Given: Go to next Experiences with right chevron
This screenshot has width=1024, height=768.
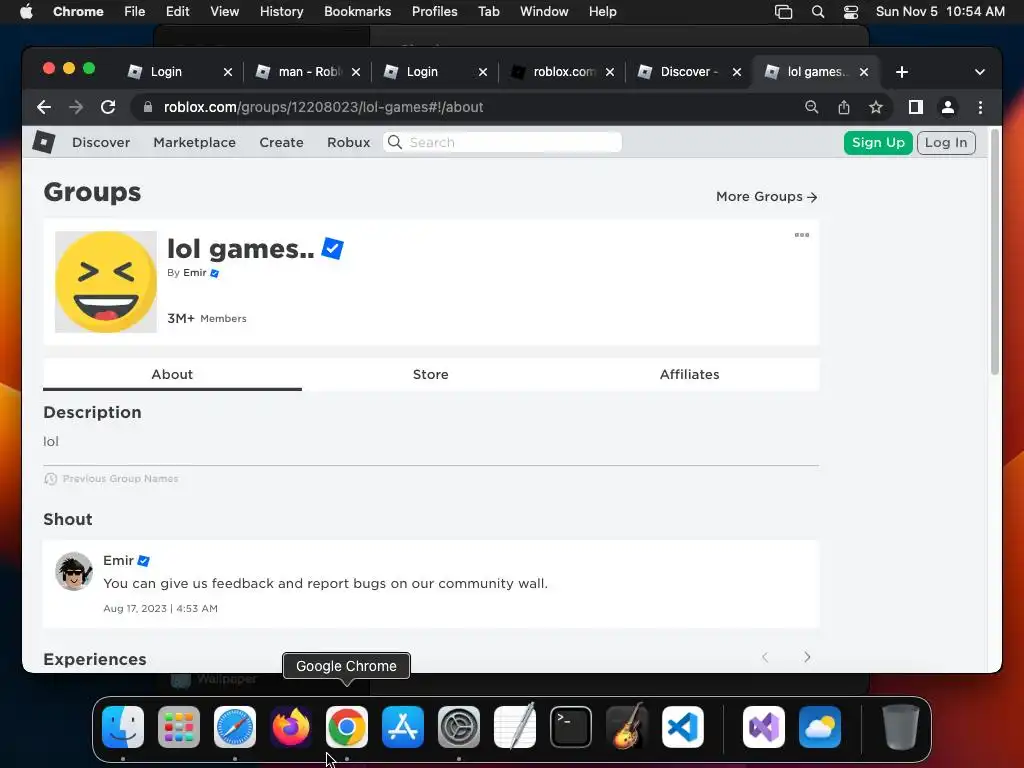Looking at the screenshot, I should 807,657.
